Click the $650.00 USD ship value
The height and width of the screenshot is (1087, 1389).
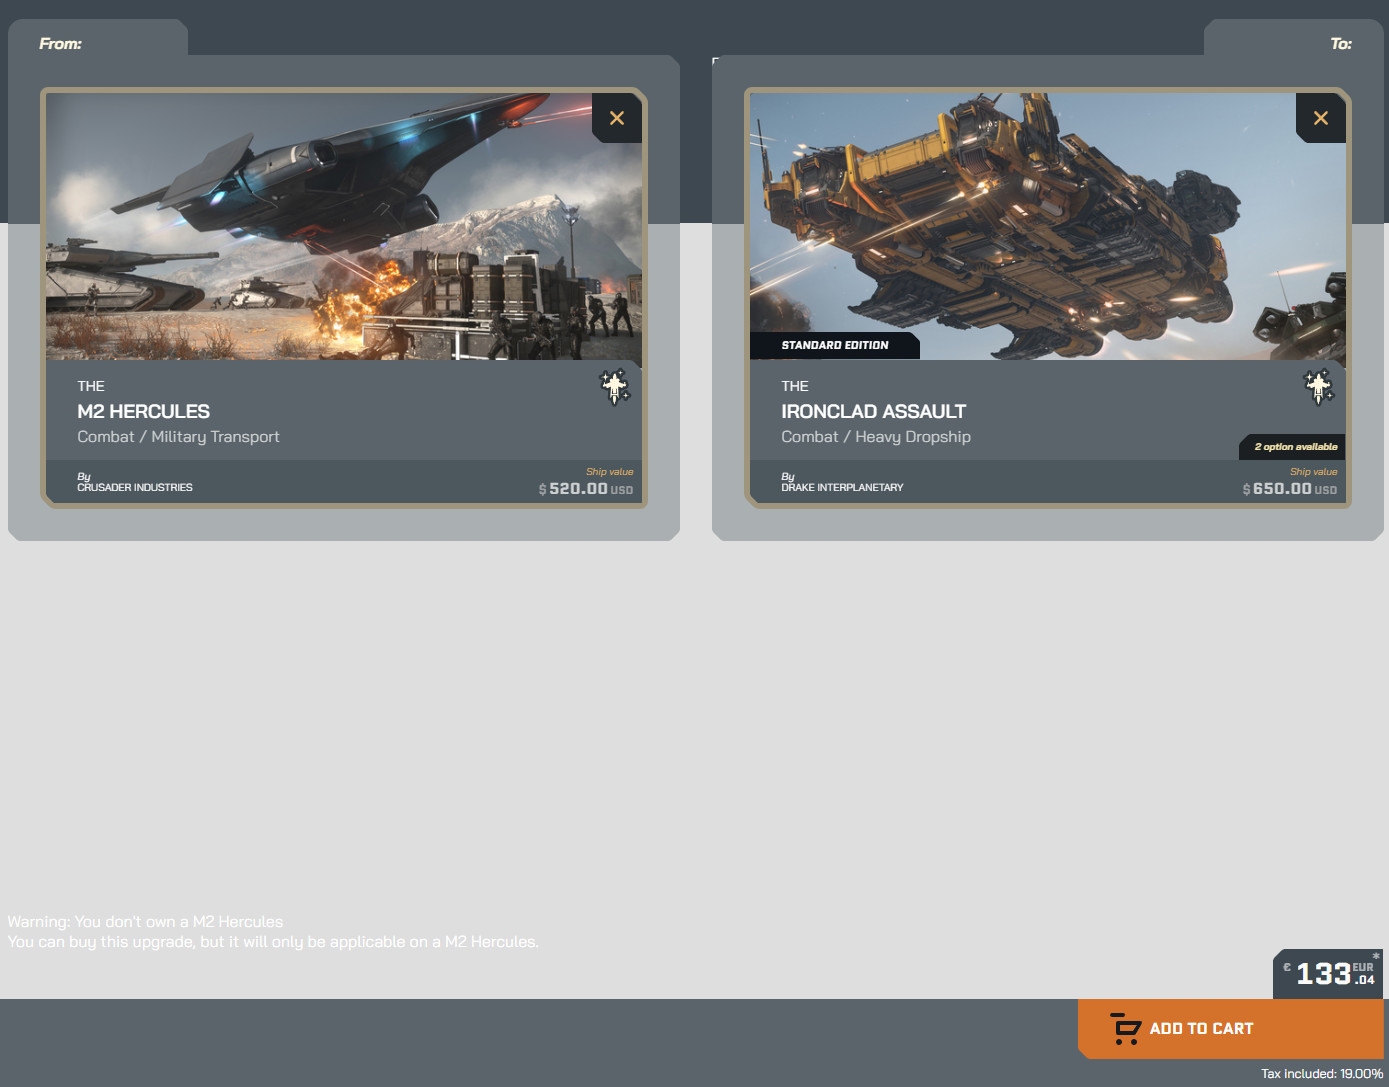[x=1290, y=489]
